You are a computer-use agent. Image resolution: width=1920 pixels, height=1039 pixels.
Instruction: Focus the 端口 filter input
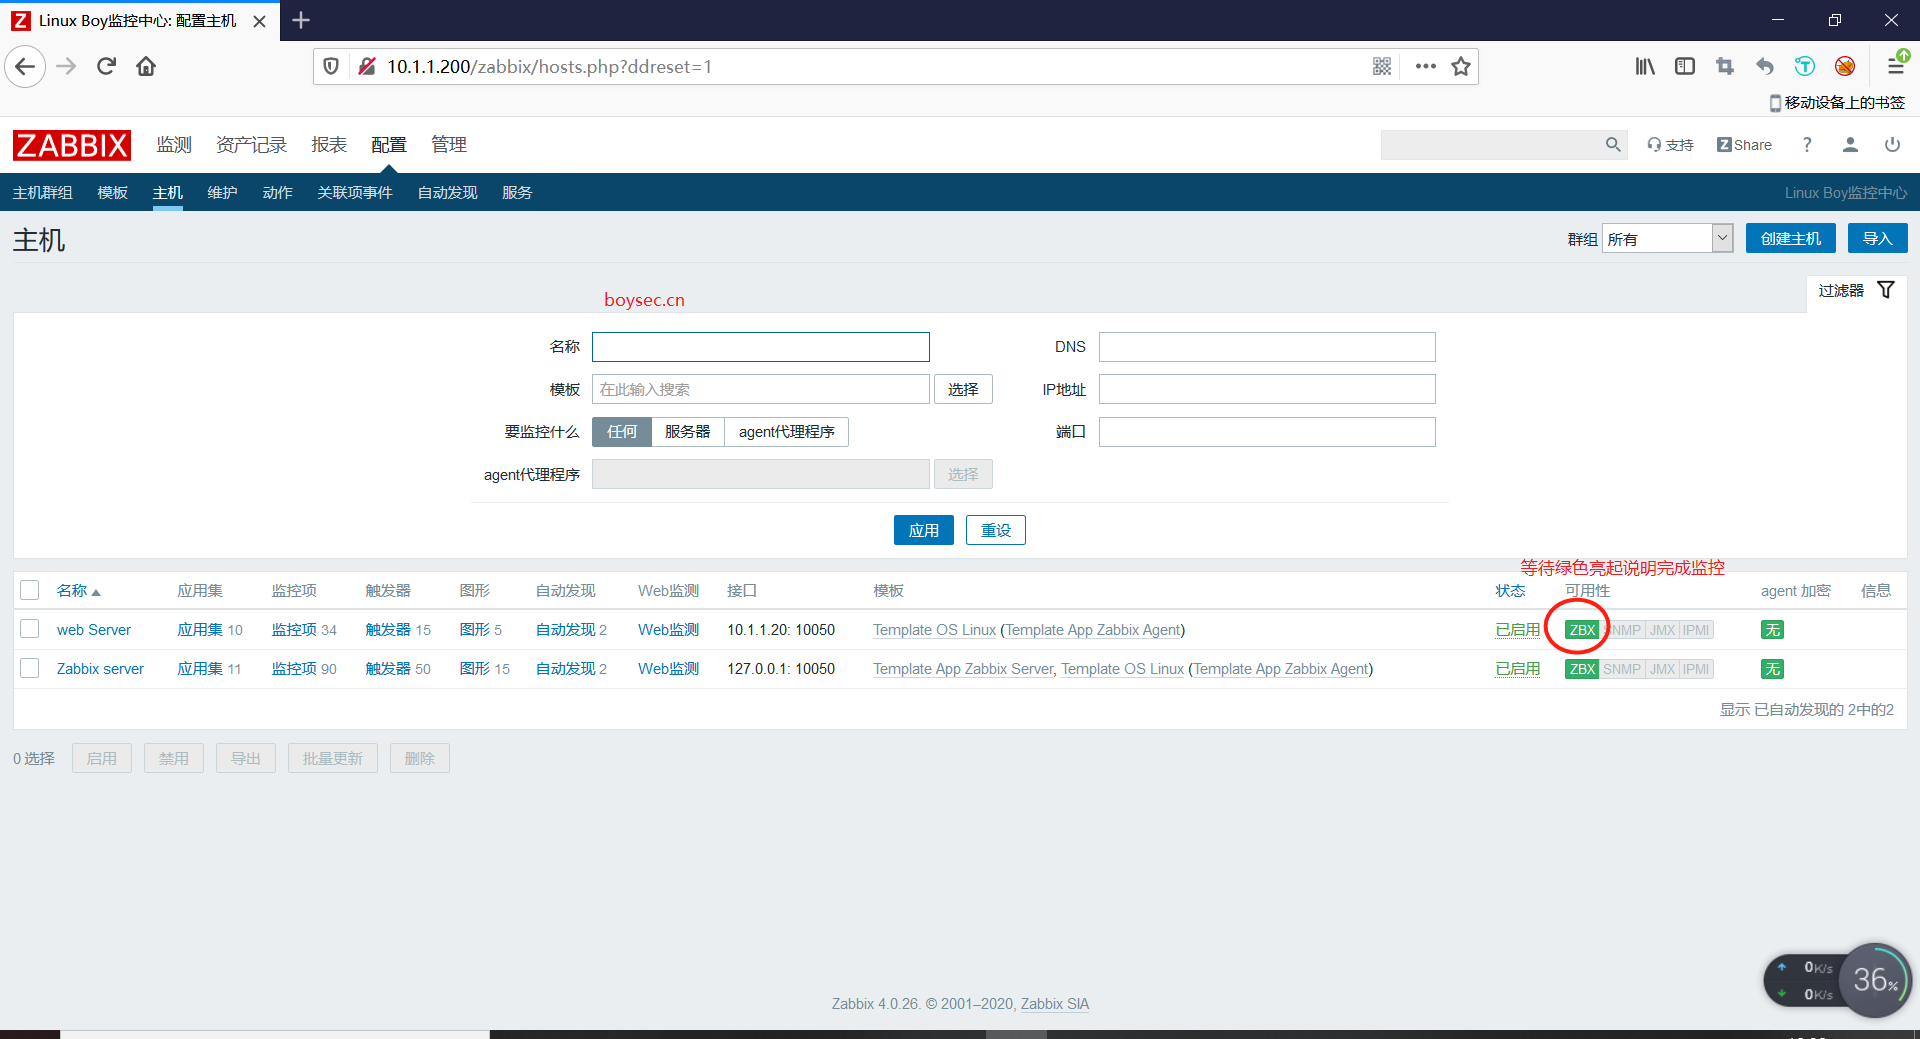[1267, 432]
